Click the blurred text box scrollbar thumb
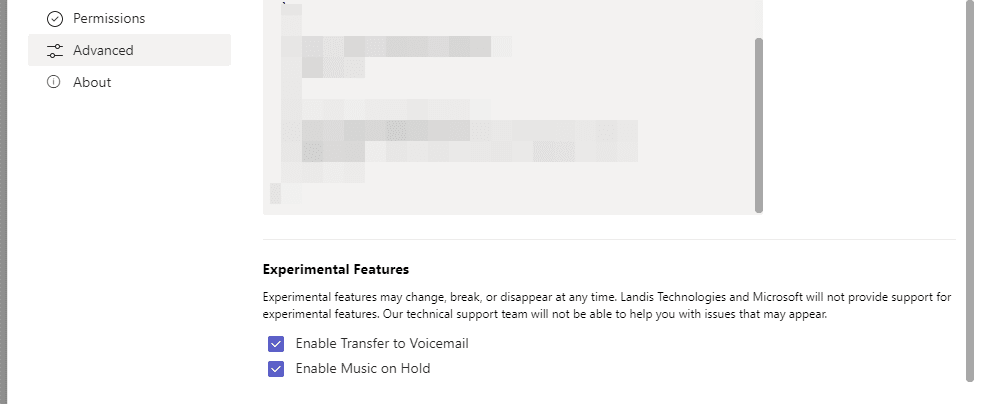Image resolution: width=984 pixels, height=404 pixels. click(759, 125)
